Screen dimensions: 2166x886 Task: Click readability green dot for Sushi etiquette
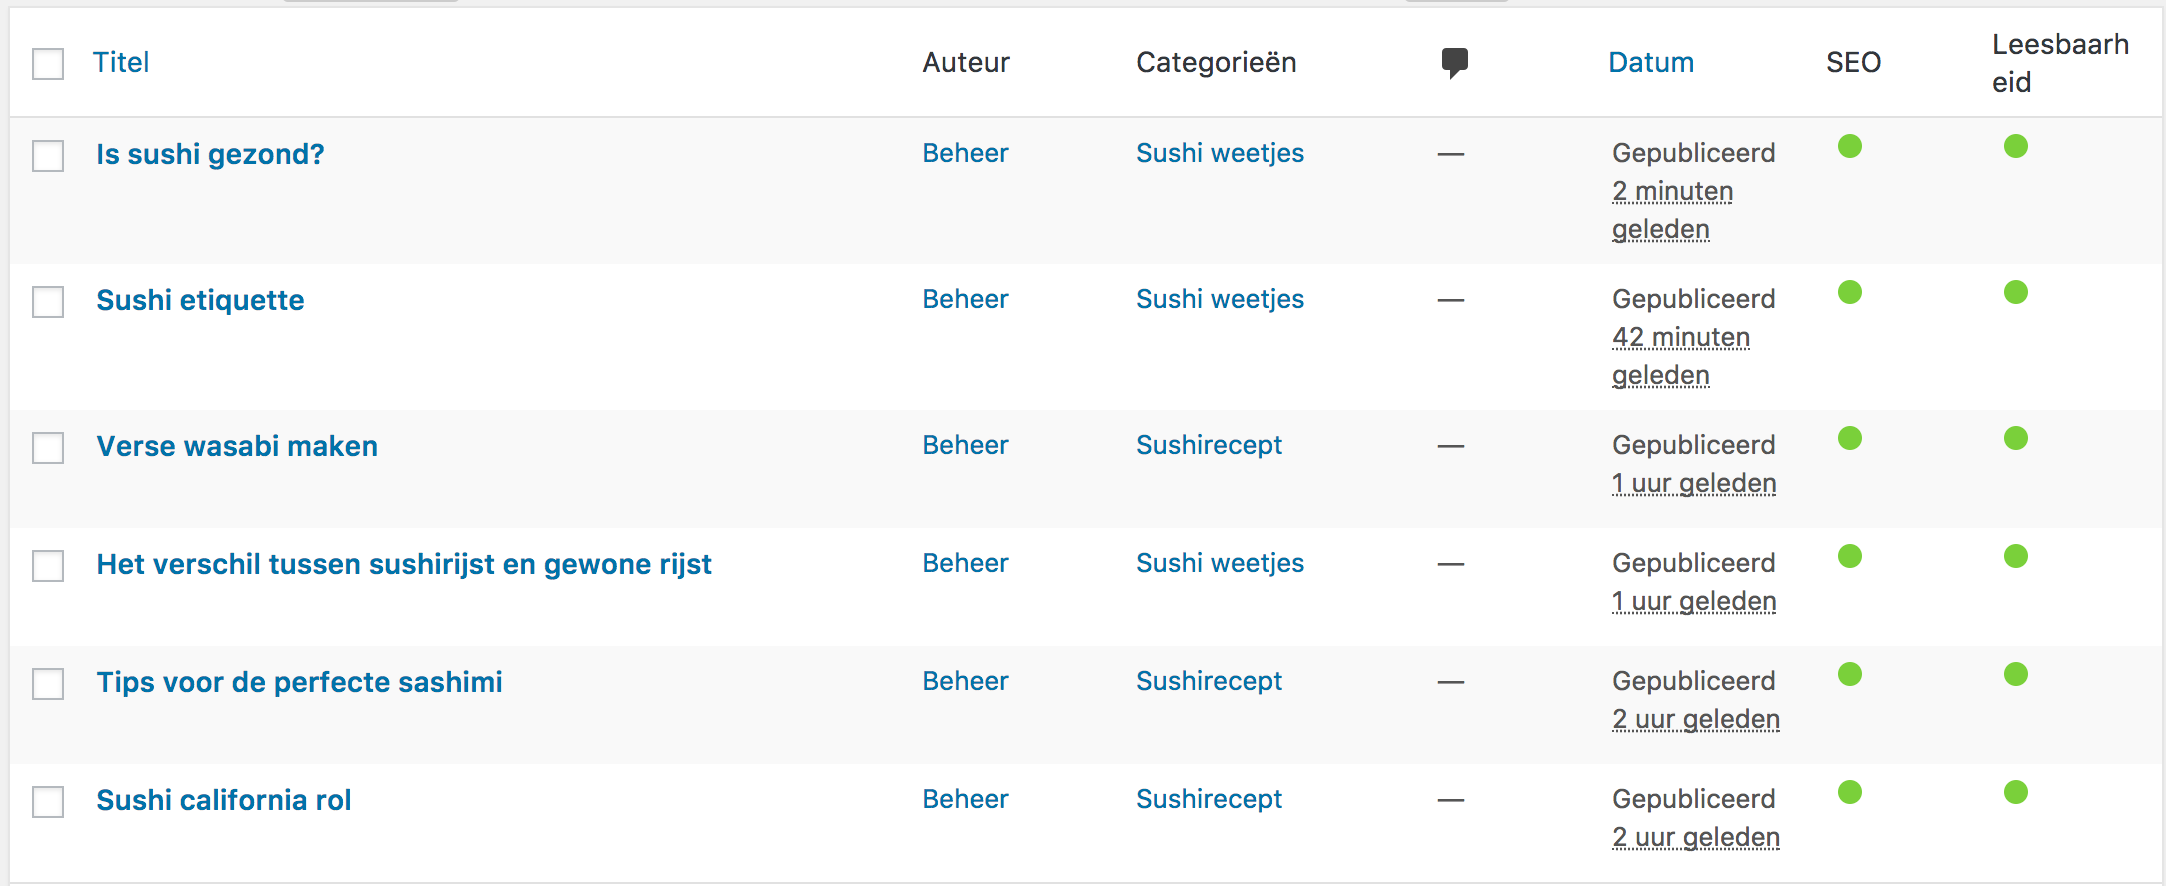2016,292
